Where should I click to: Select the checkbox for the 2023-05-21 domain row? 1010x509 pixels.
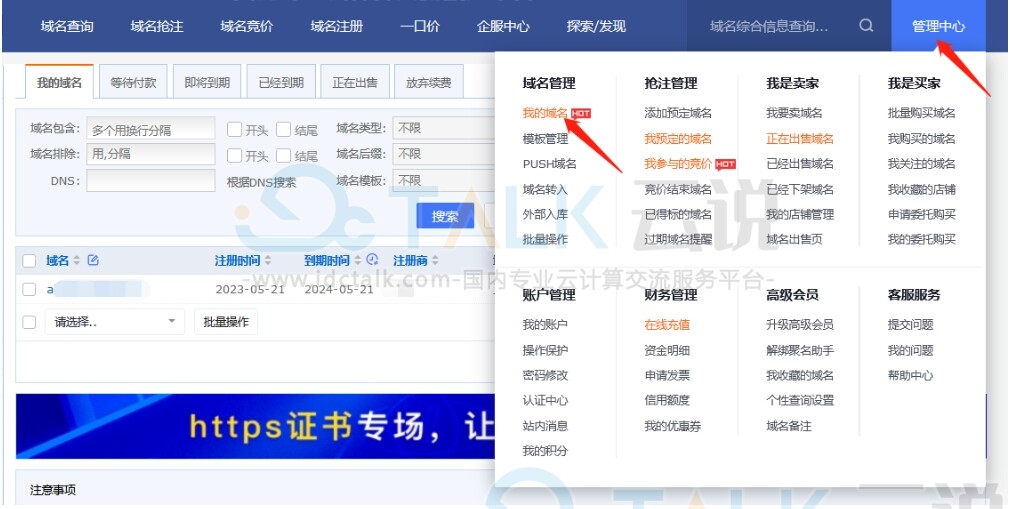29,289
